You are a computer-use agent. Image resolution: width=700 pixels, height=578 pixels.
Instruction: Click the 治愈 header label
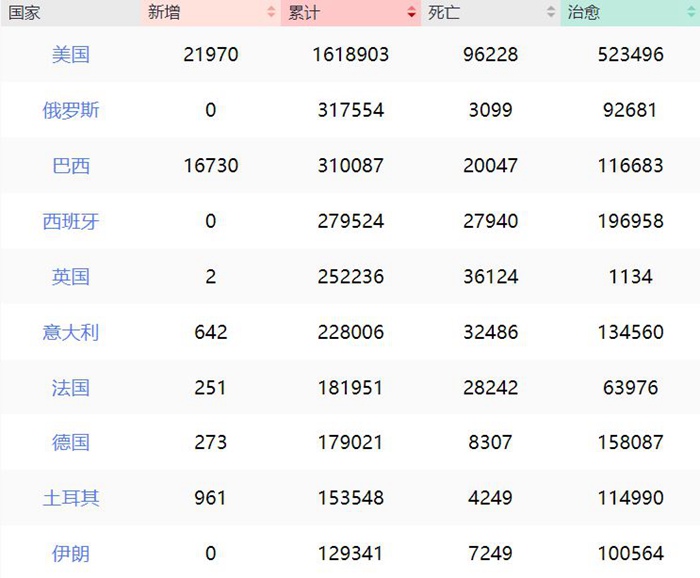pos(584,13)
